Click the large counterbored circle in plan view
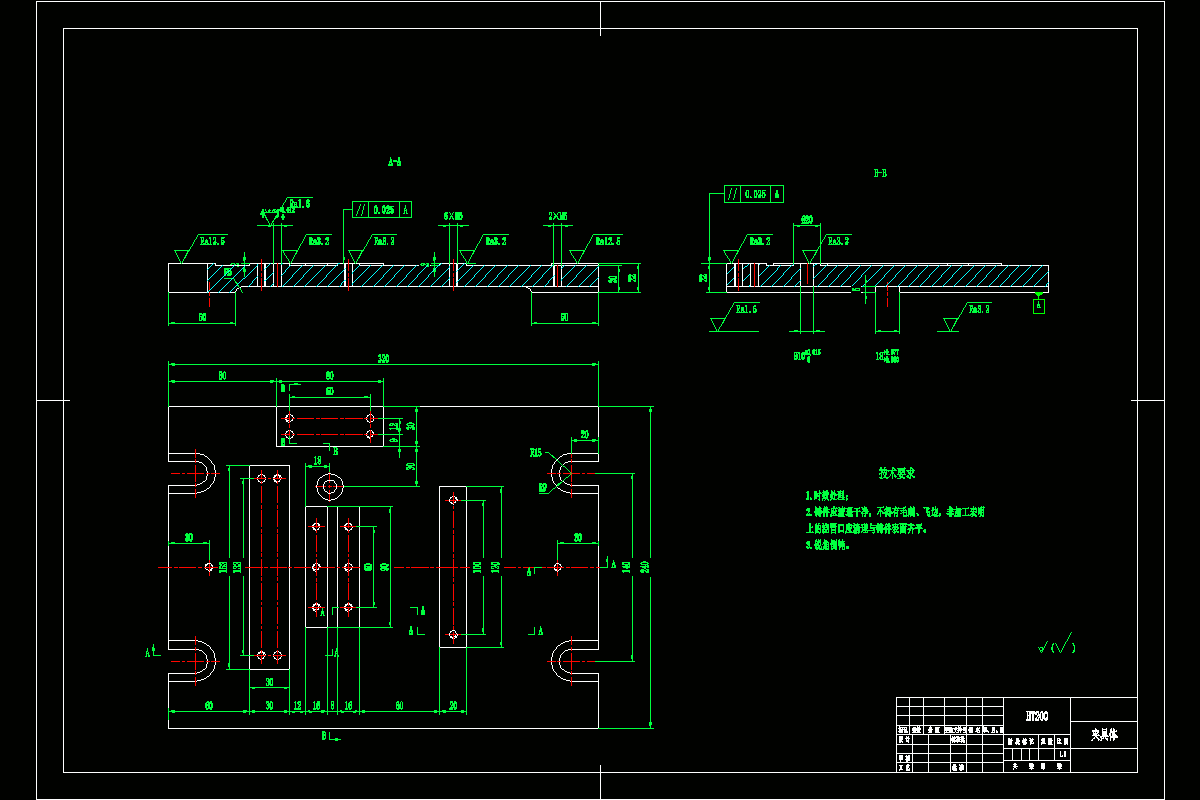Viewport: 1200px width, 800px height. [328, 486]
